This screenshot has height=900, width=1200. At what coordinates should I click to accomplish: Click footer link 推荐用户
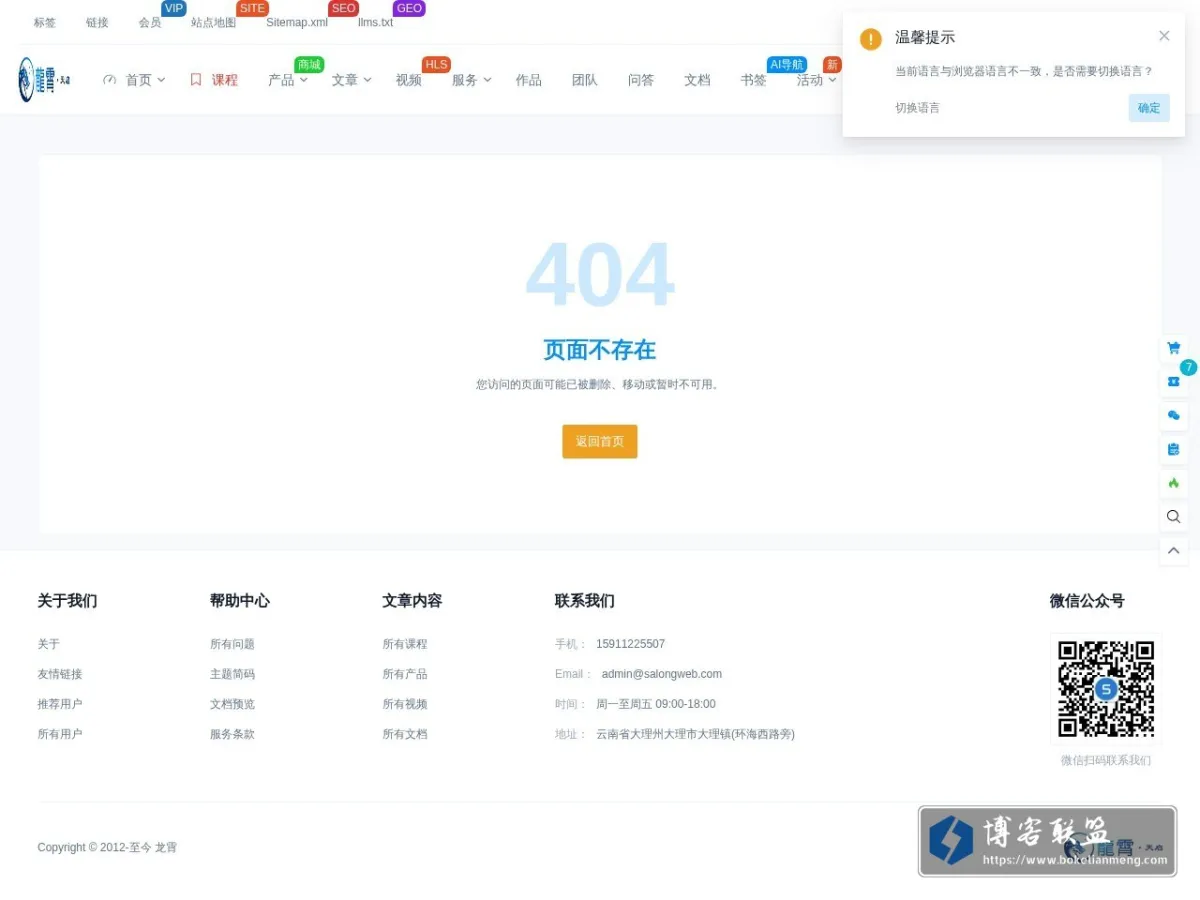tap(60, 704)
